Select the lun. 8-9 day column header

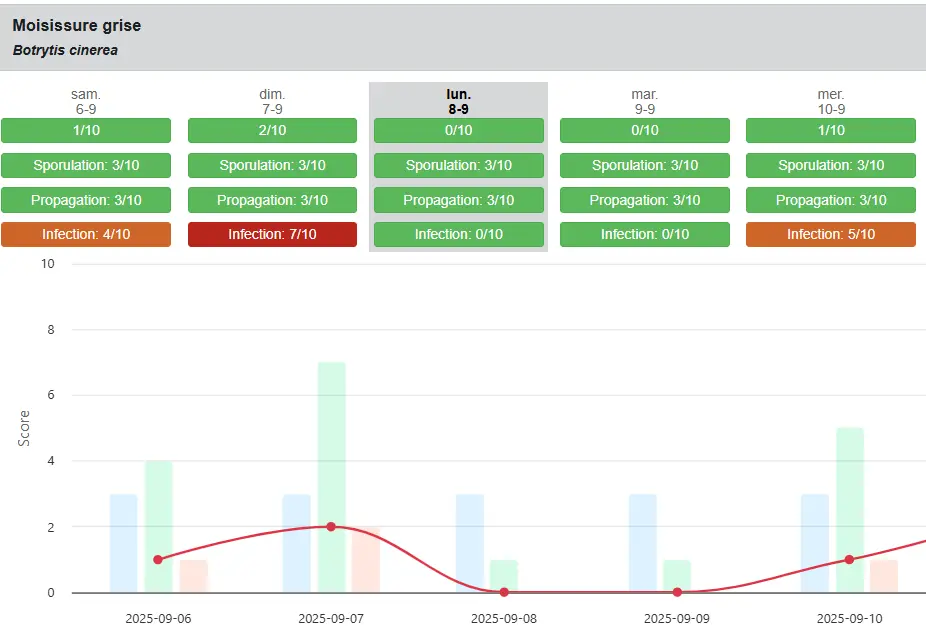pyautogui.click(x=458, y=101)
